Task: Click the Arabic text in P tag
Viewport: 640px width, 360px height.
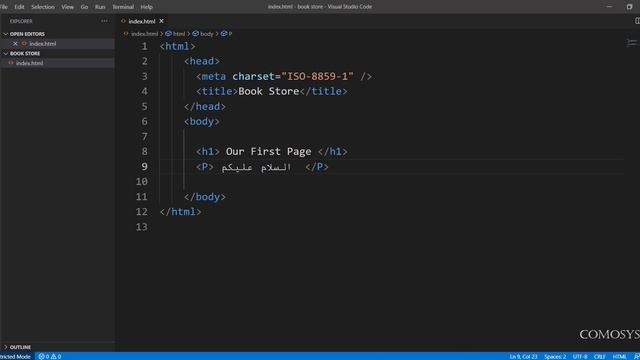Action: point(256,167)
